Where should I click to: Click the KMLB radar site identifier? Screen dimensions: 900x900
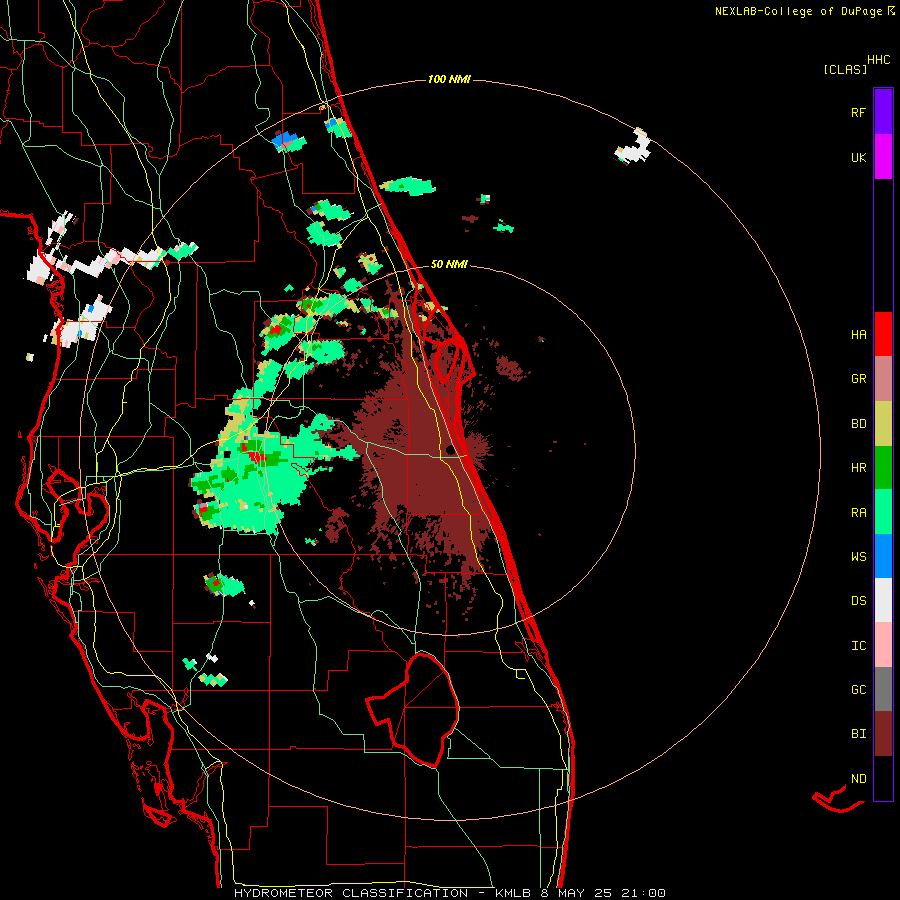[514, 893]
